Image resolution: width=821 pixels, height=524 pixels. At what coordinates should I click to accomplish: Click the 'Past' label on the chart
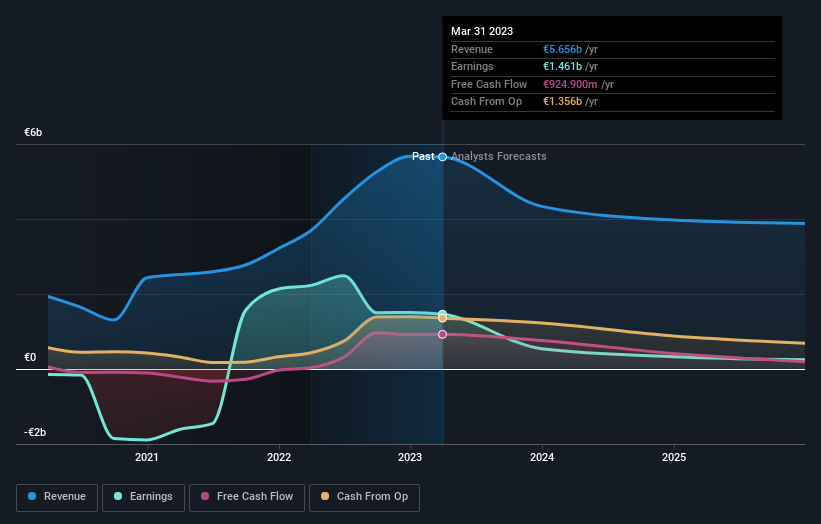423,157
